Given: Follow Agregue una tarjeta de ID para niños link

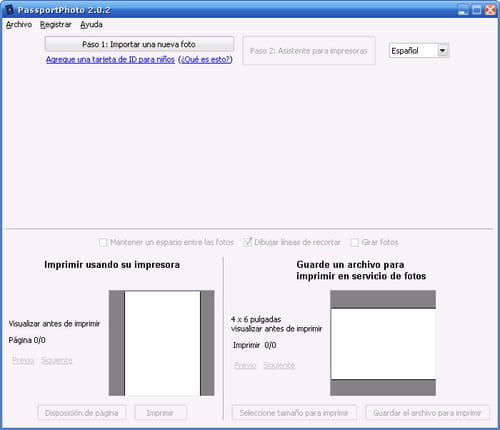Looking at the screenshot, I should [110, 59].
